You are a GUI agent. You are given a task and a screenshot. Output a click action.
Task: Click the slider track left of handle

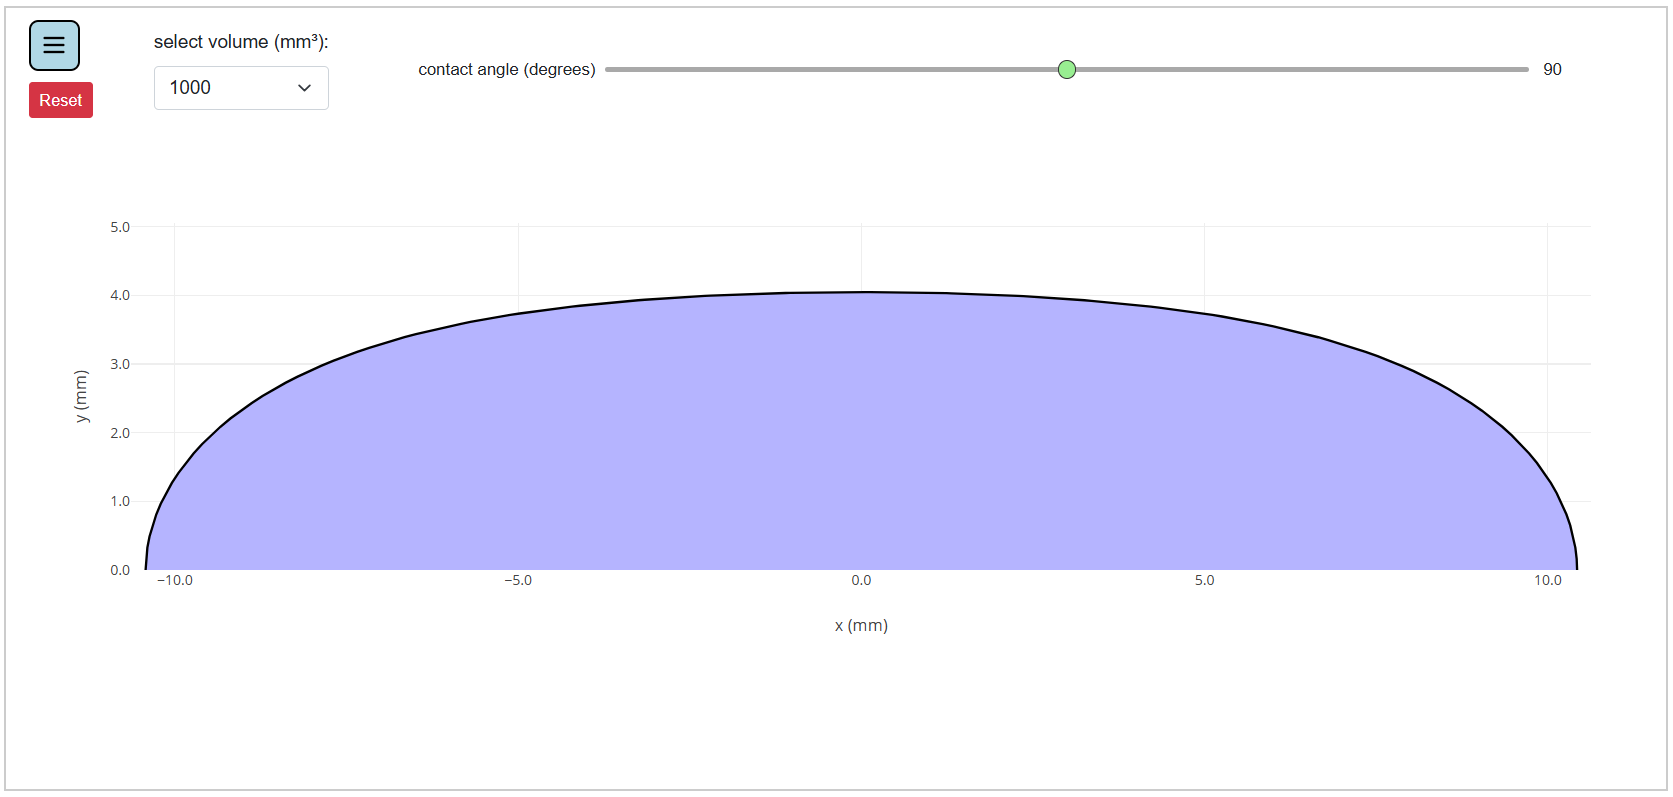(830, 69)
